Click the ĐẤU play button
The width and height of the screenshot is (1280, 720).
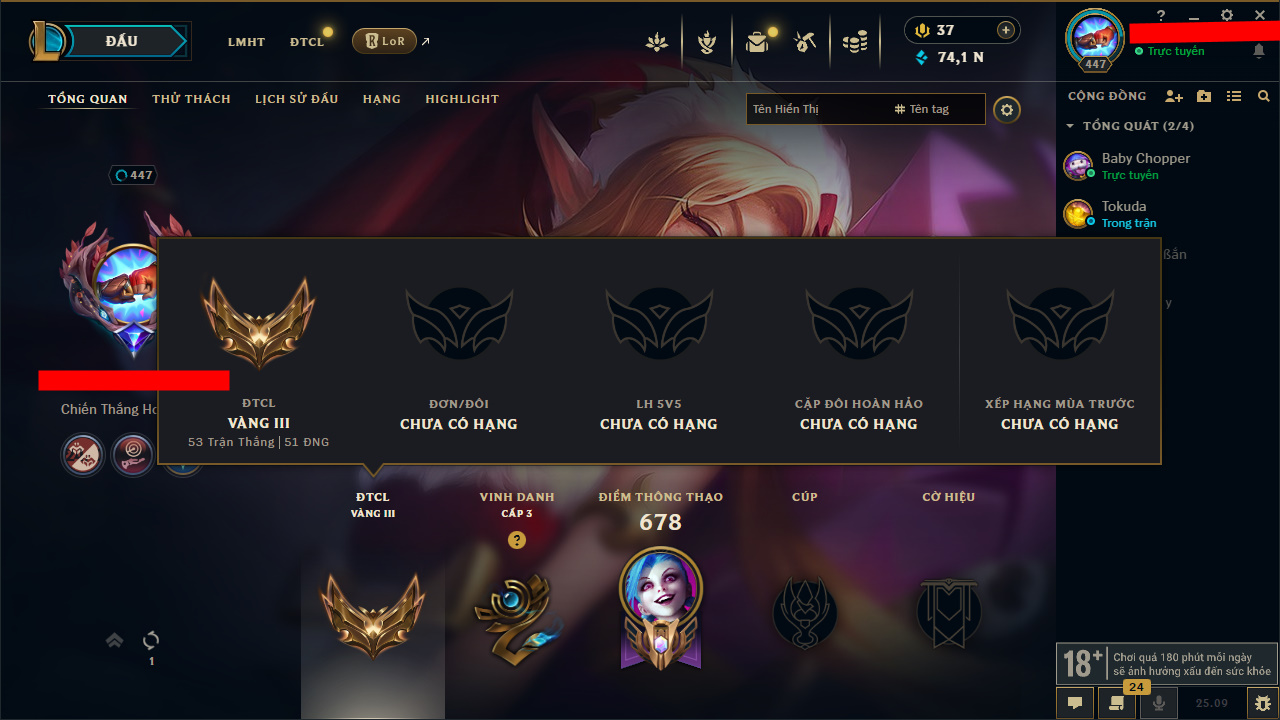pos(121,41)
